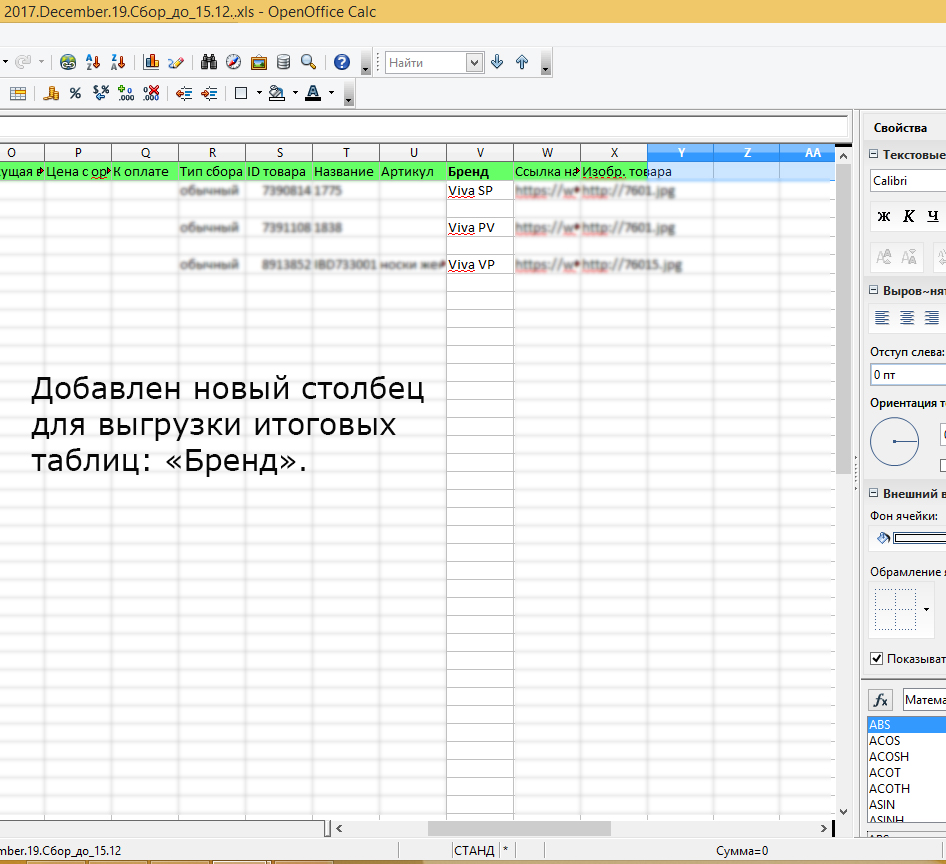Click the Delete Decimal Place icon
Screen dimensions: 946x864
(152, 93)
